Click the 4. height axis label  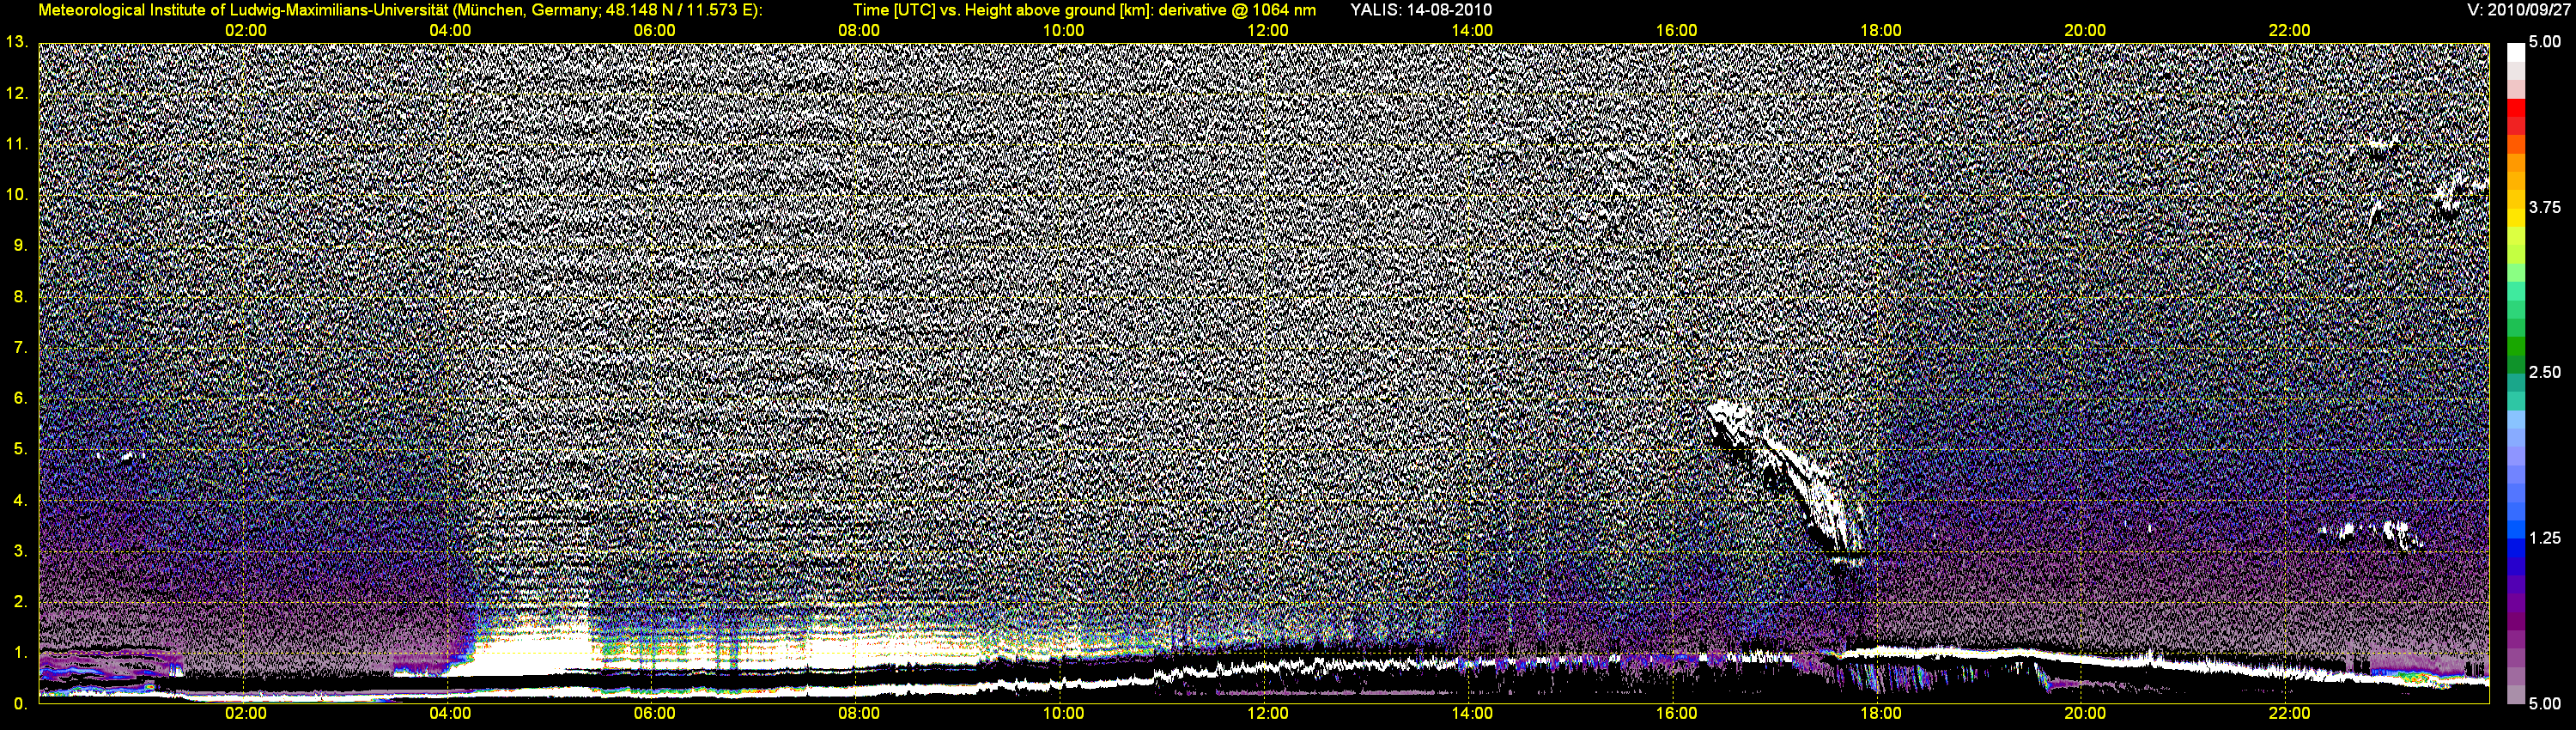(x=20, y=500)
